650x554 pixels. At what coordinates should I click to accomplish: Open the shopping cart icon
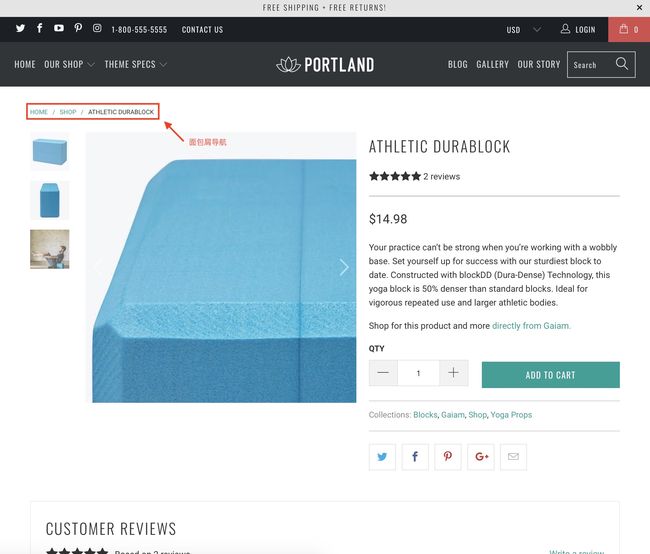(629, 29)
